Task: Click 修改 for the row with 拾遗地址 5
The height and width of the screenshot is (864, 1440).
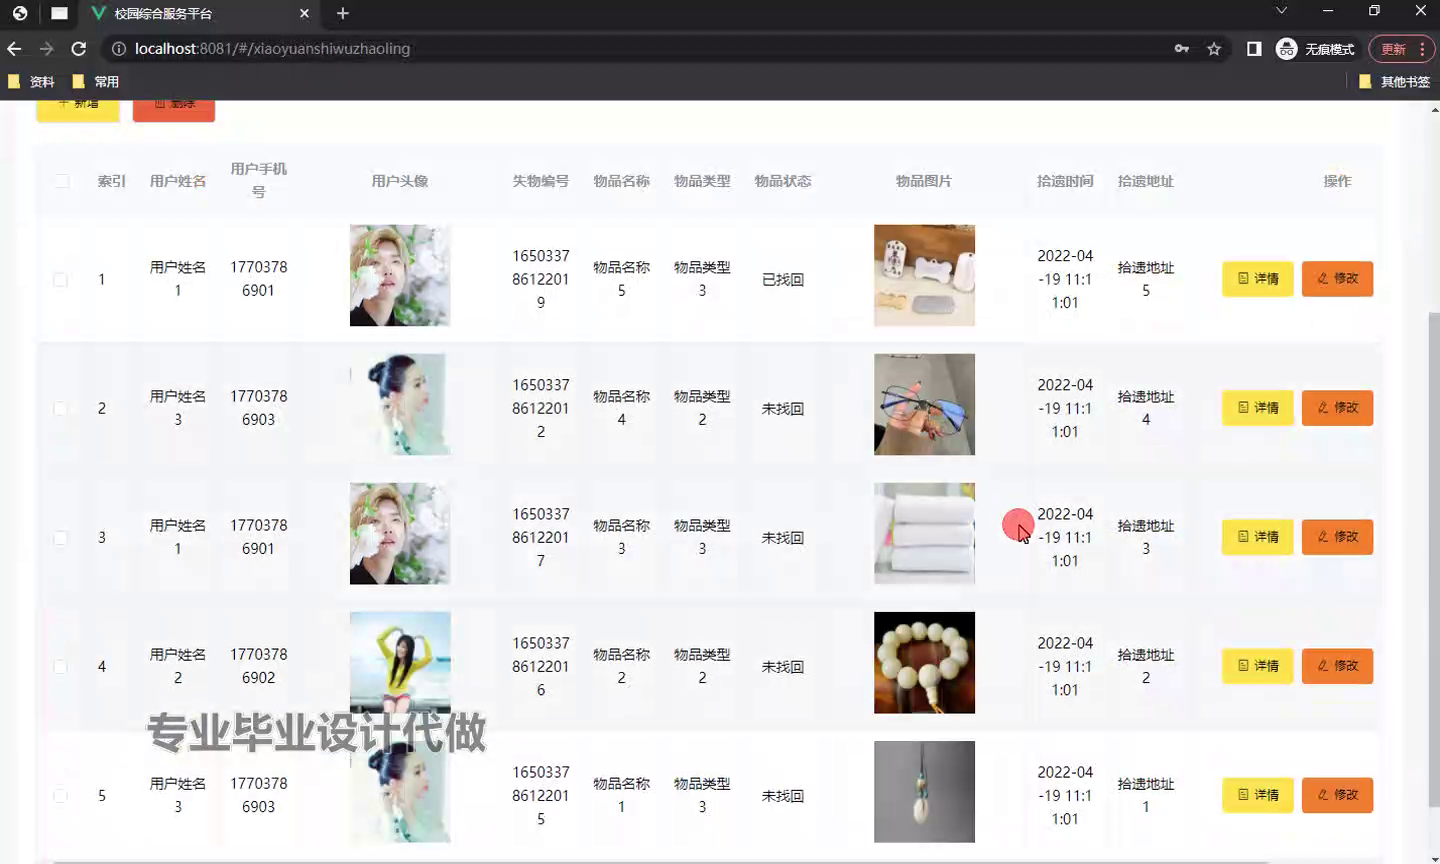Action: coord(1337,279)
